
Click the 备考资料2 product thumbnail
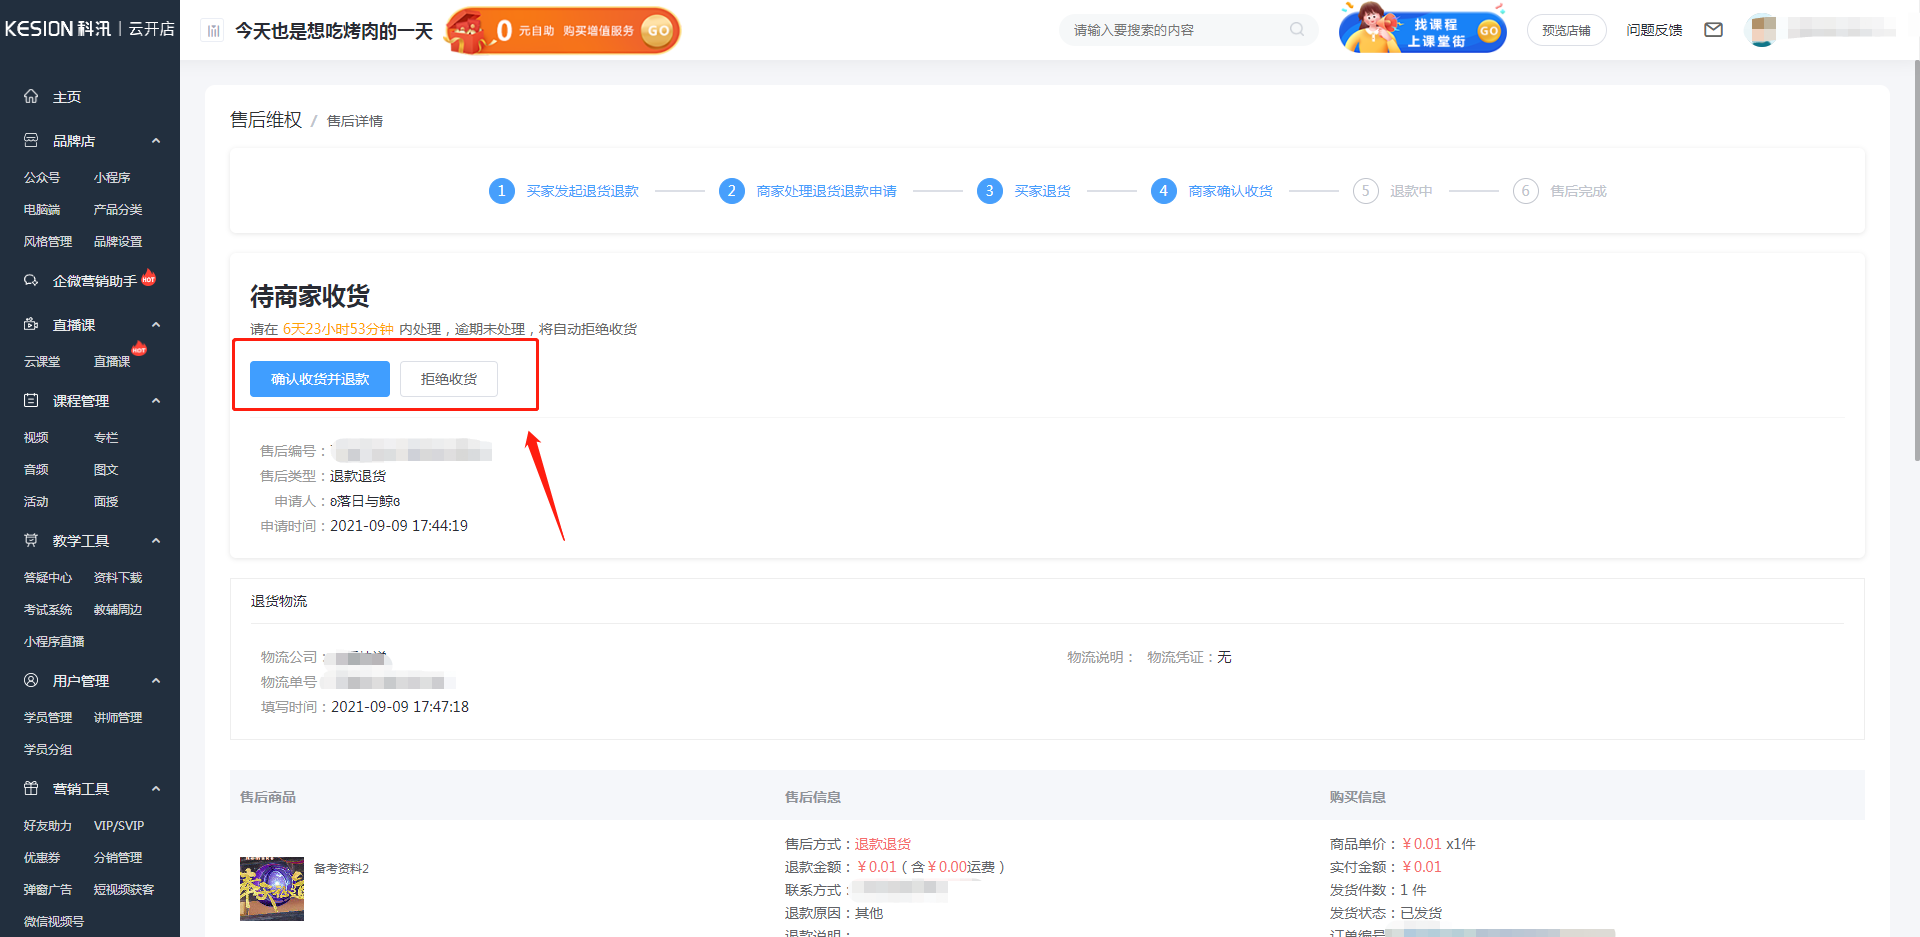pyautogui.click(x=272, y=888)
